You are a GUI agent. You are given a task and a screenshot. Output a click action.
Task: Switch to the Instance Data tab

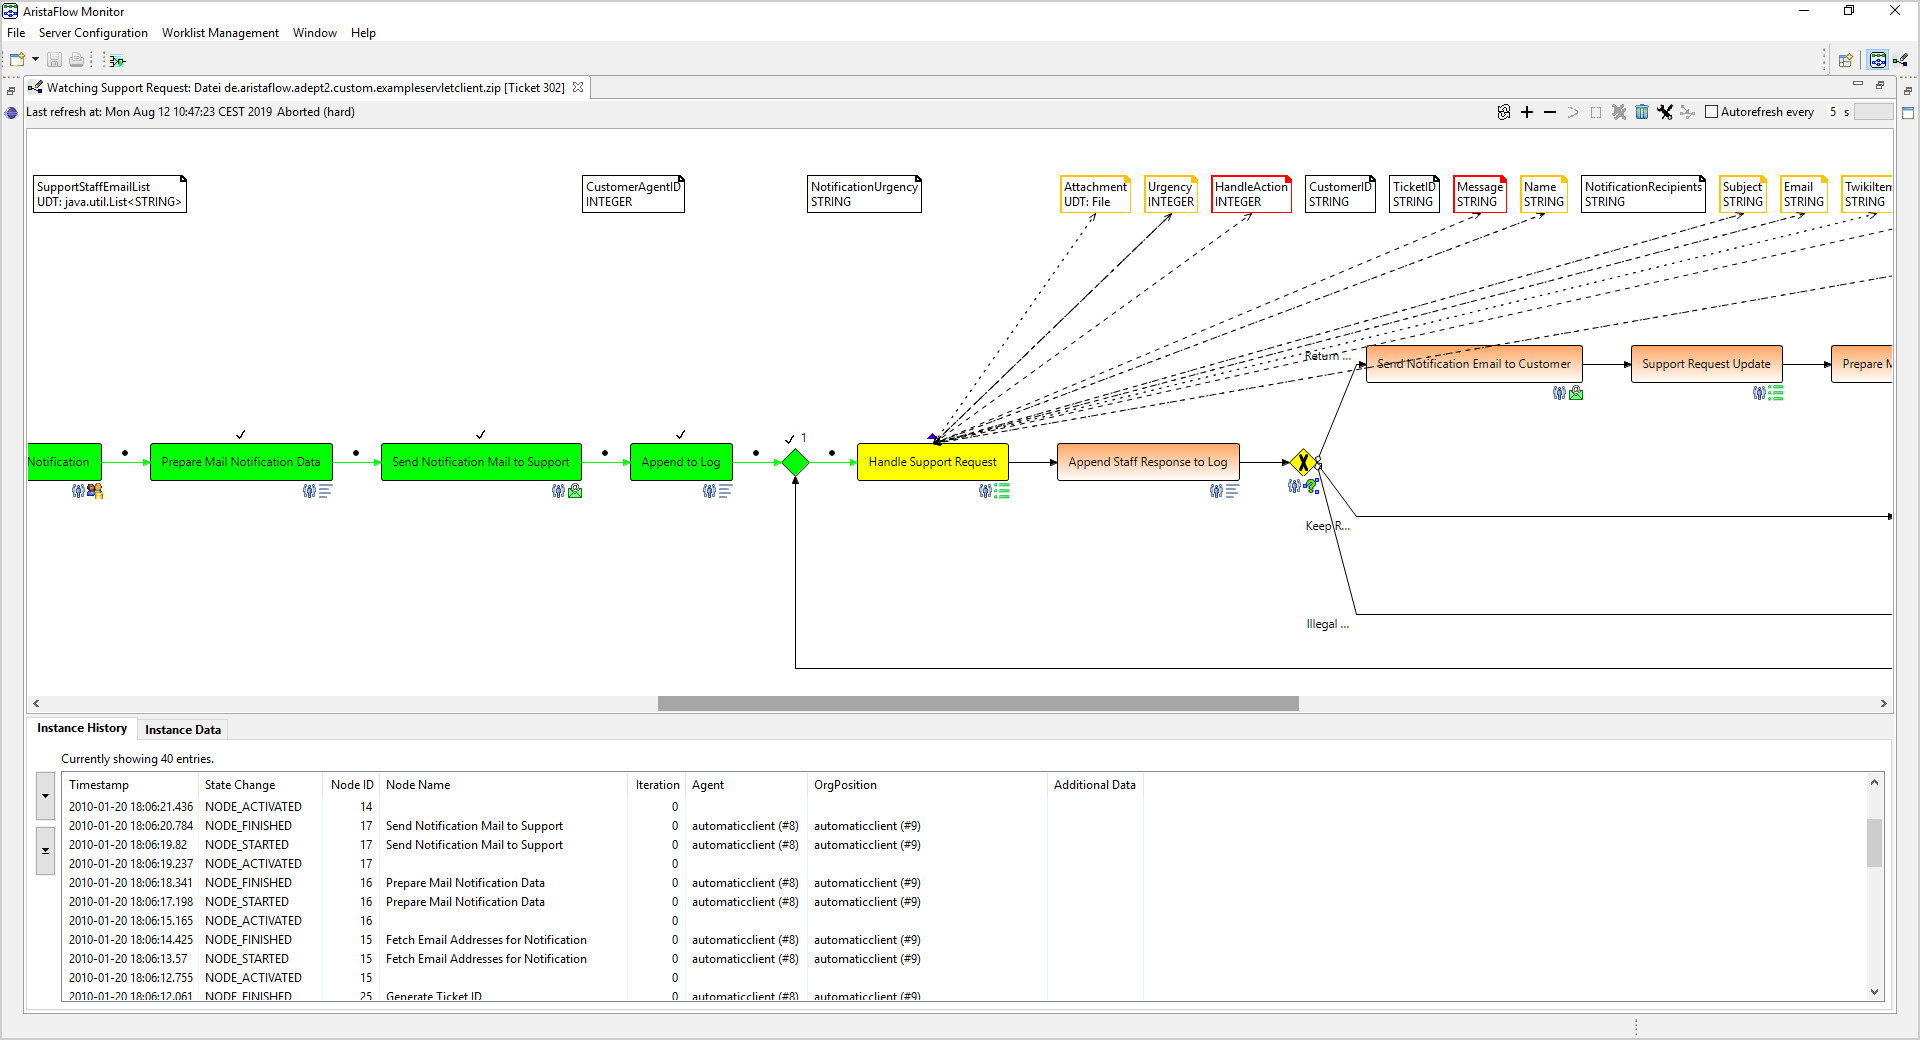point(183,730)
